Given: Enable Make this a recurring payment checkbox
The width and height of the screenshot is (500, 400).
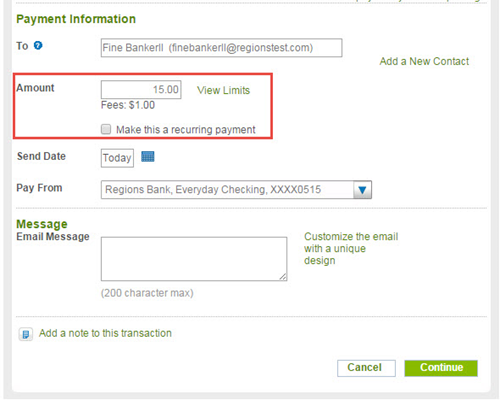Looking at the screenshot, I should pos(106,129).
